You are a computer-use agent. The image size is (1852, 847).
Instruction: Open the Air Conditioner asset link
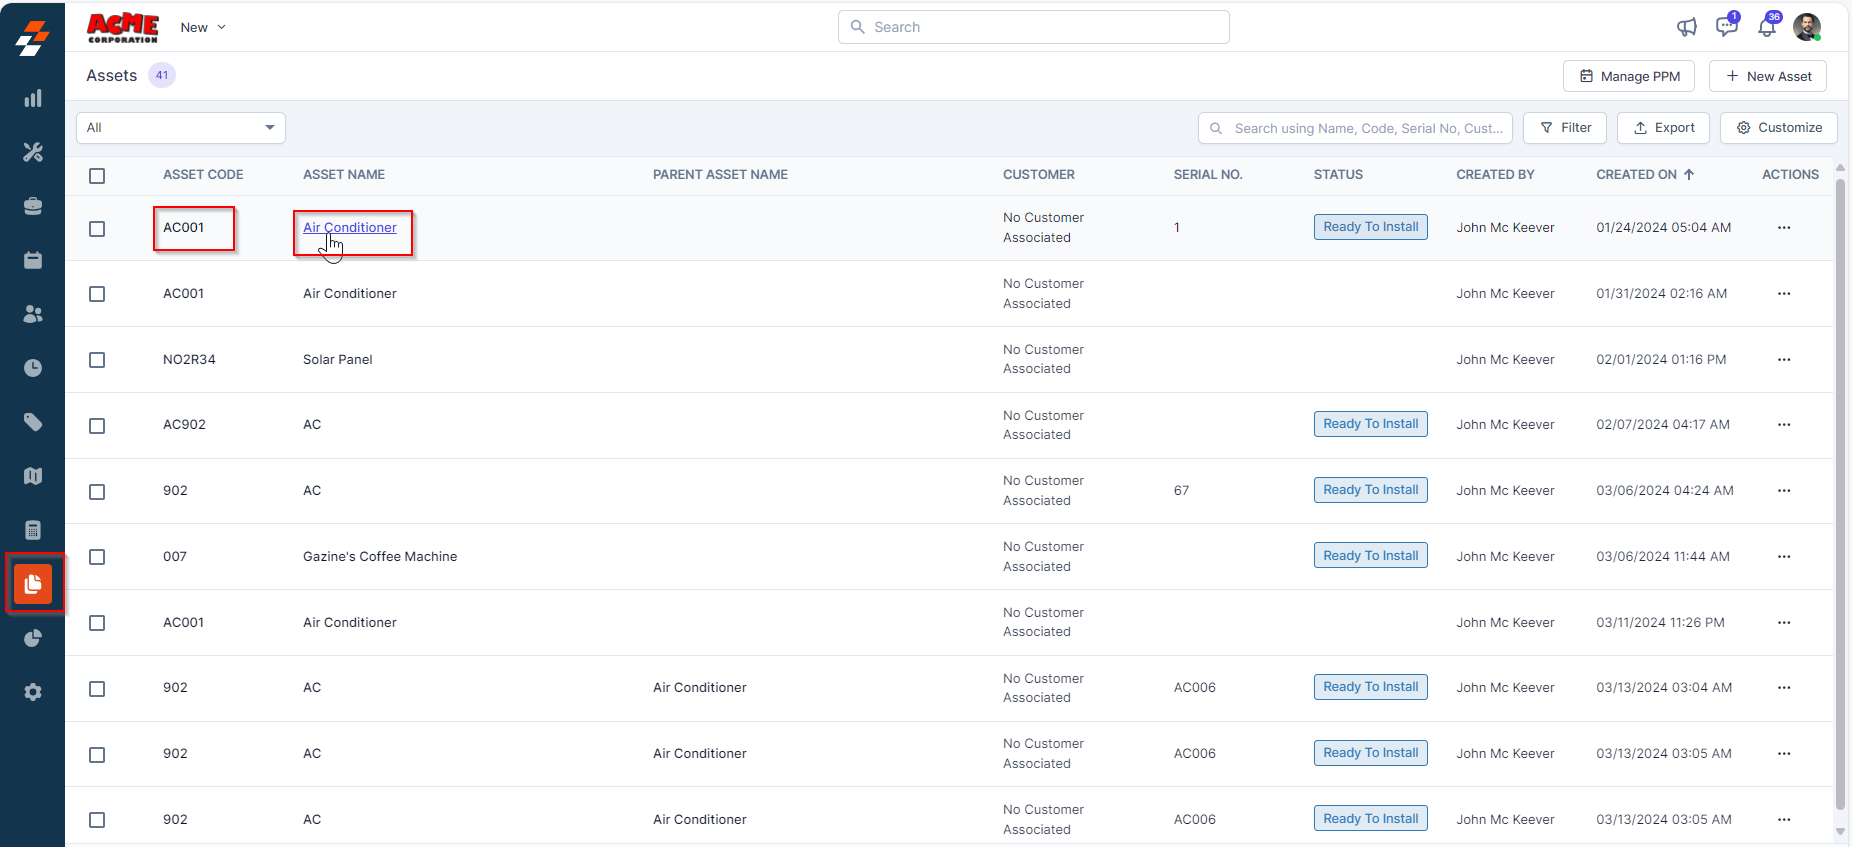[x=350, y=228]
